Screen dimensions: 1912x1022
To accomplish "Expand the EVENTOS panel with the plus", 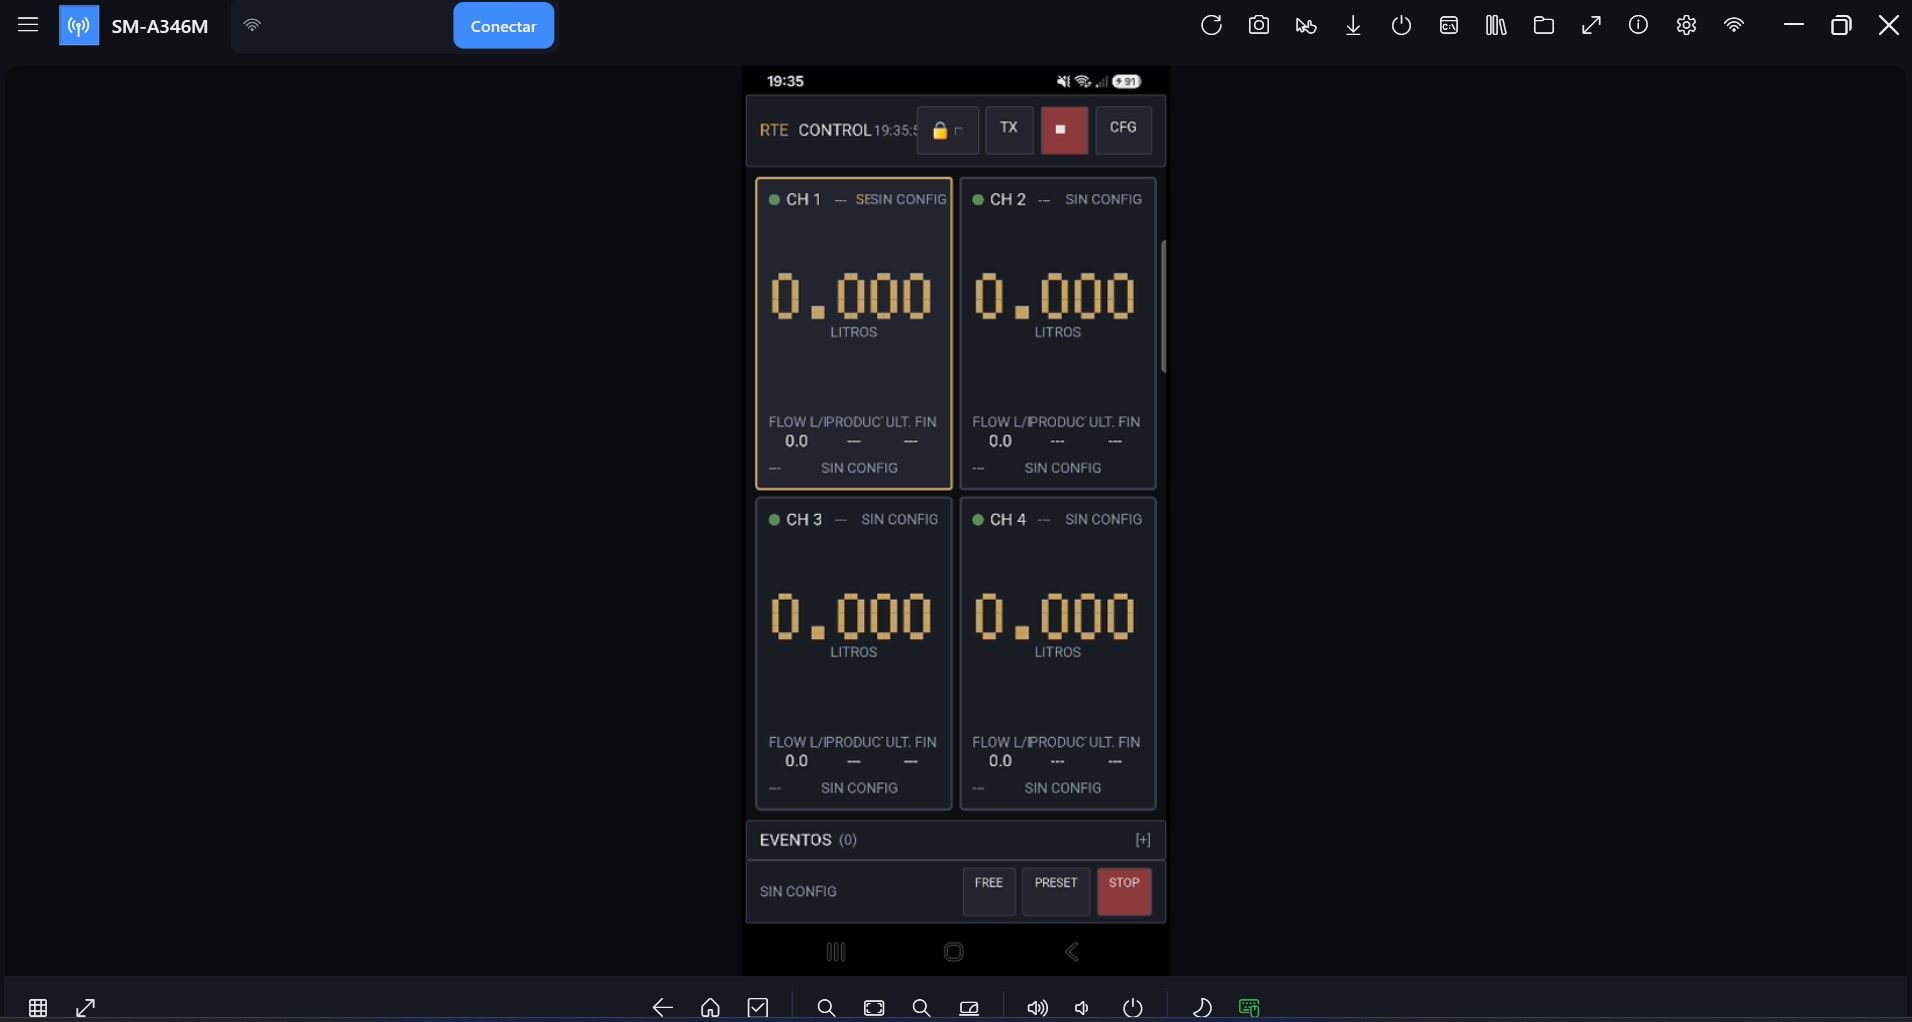I will pyautogui.click(x=1143, y=840).
